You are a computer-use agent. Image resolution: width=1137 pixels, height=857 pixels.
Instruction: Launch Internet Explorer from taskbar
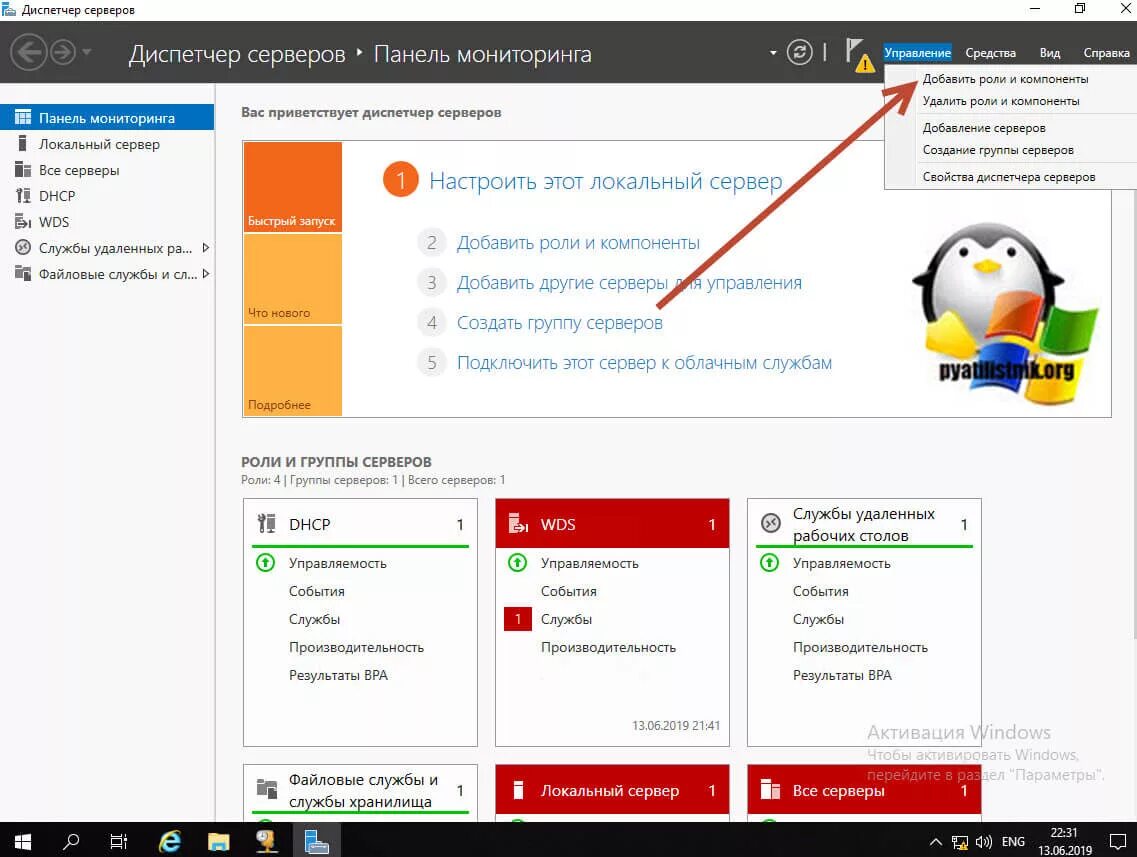pos(170,841)
